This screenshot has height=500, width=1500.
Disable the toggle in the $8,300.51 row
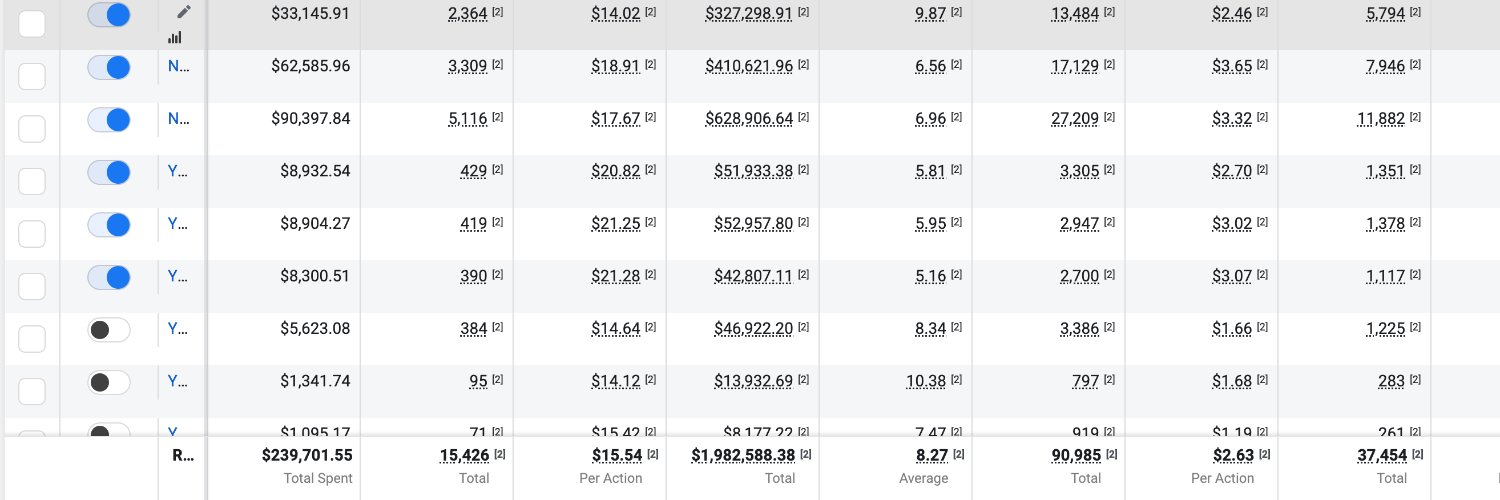point(109,276)
